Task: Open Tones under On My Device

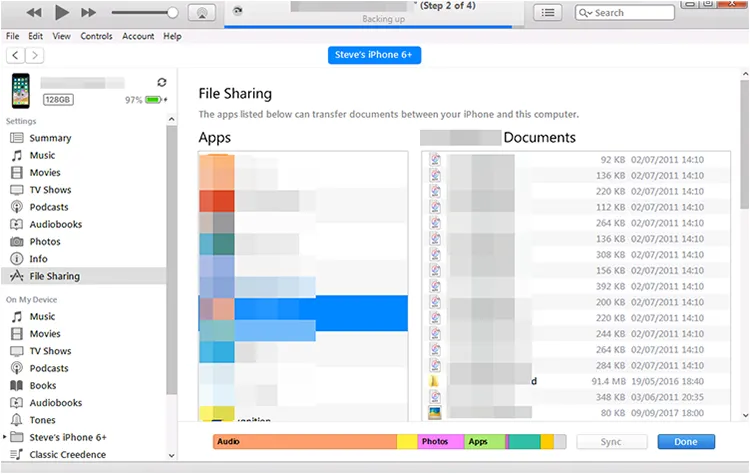Action: [x=42, y=420]
